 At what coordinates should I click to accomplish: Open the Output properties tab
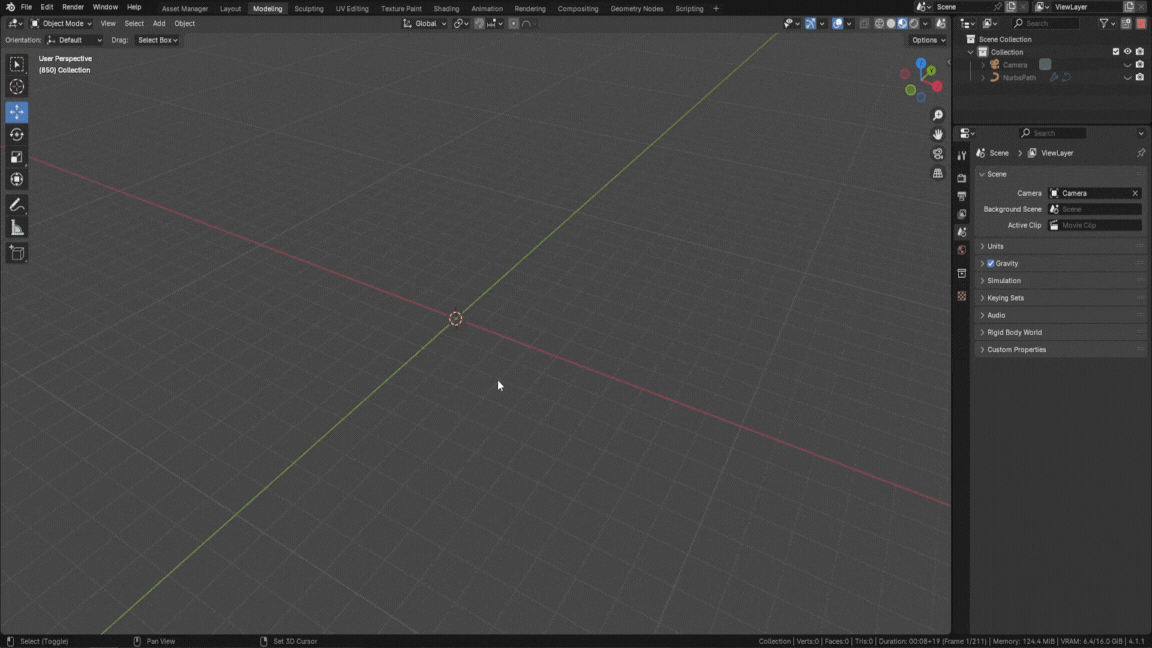click(962, 196)
